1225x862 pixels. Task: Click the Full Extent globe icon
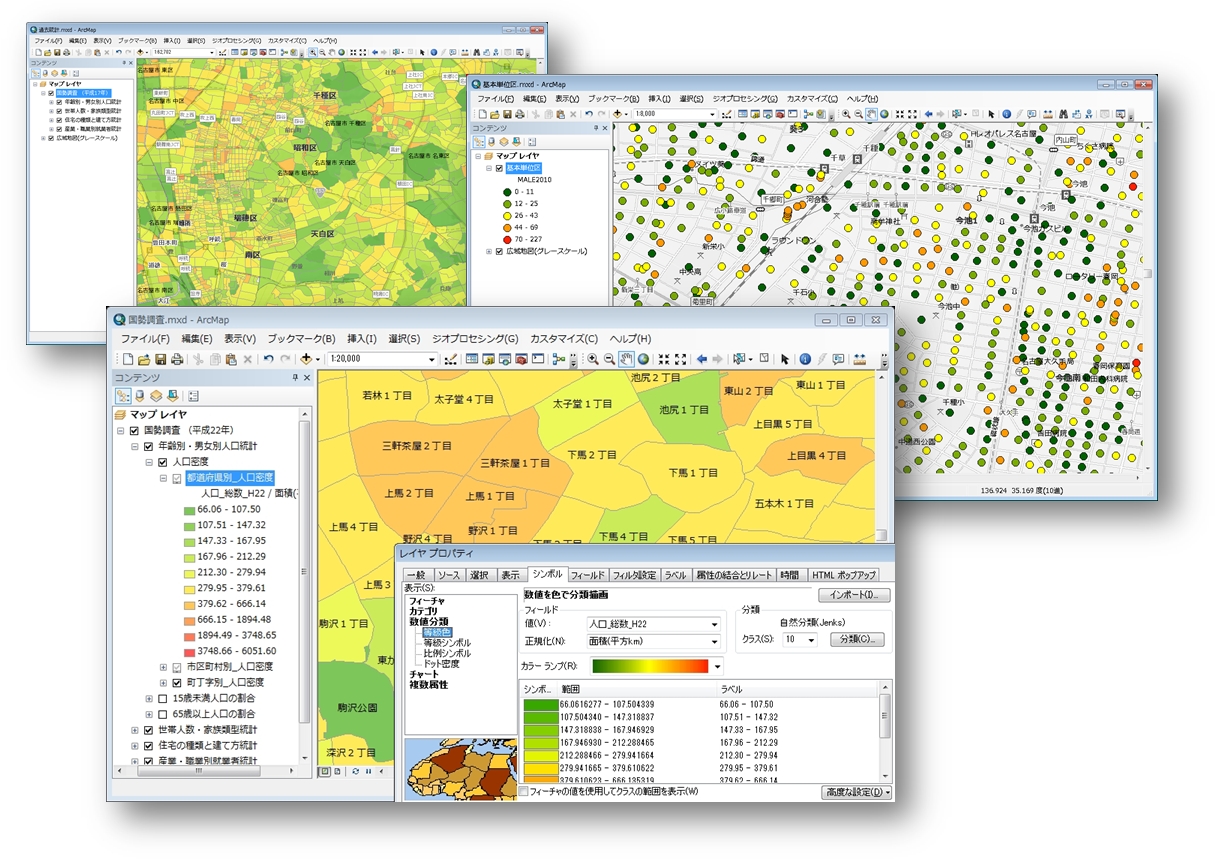pos(643,359)
